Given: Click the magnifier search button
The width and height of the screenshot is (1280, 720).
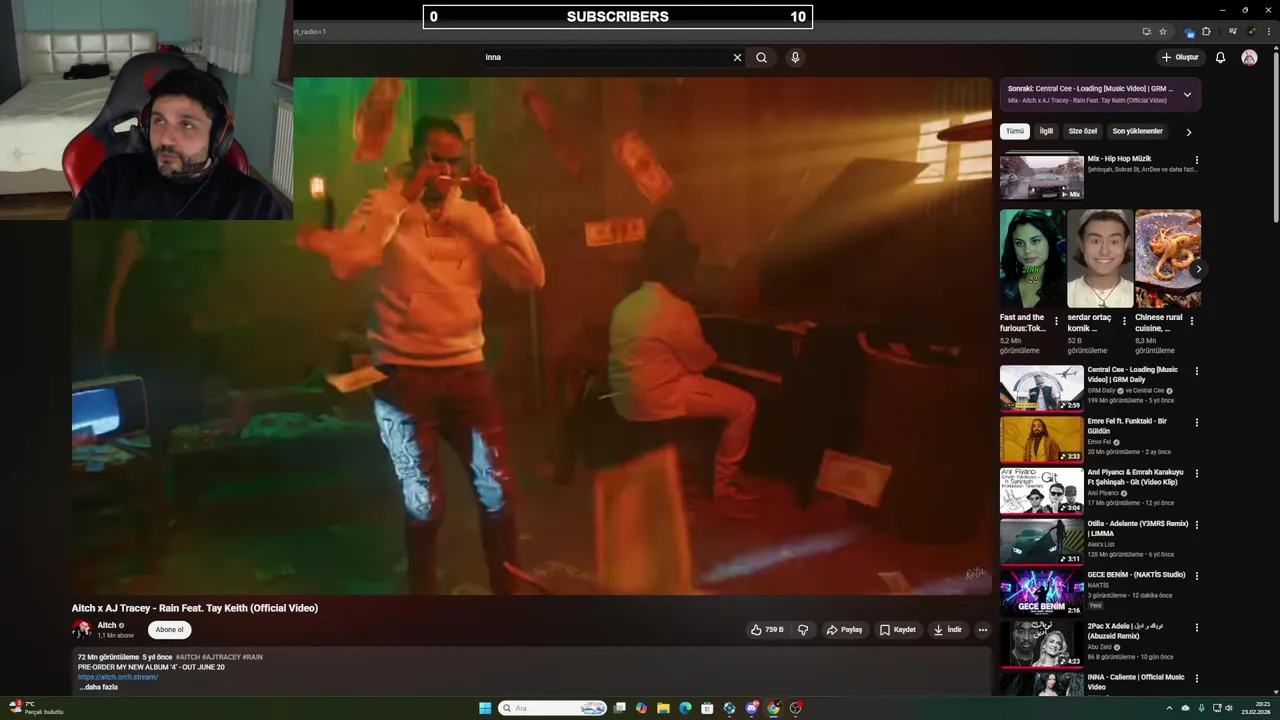Looking at the screenshot, I should click(x=761, y=57).
